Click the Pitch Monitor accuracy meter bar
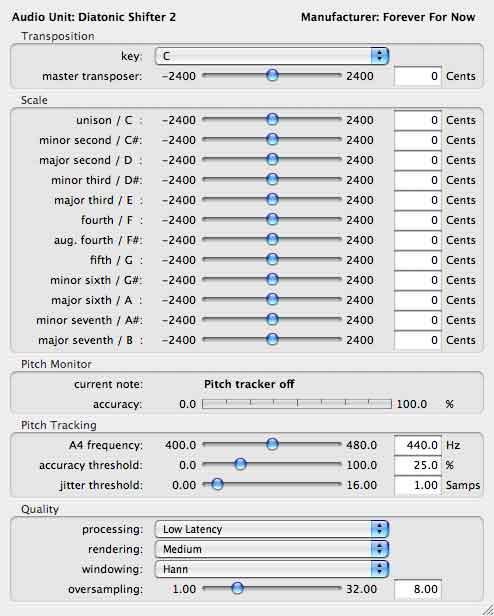This screenshot has height=616, width=494. pyautogui.click(x=297, y=404)
